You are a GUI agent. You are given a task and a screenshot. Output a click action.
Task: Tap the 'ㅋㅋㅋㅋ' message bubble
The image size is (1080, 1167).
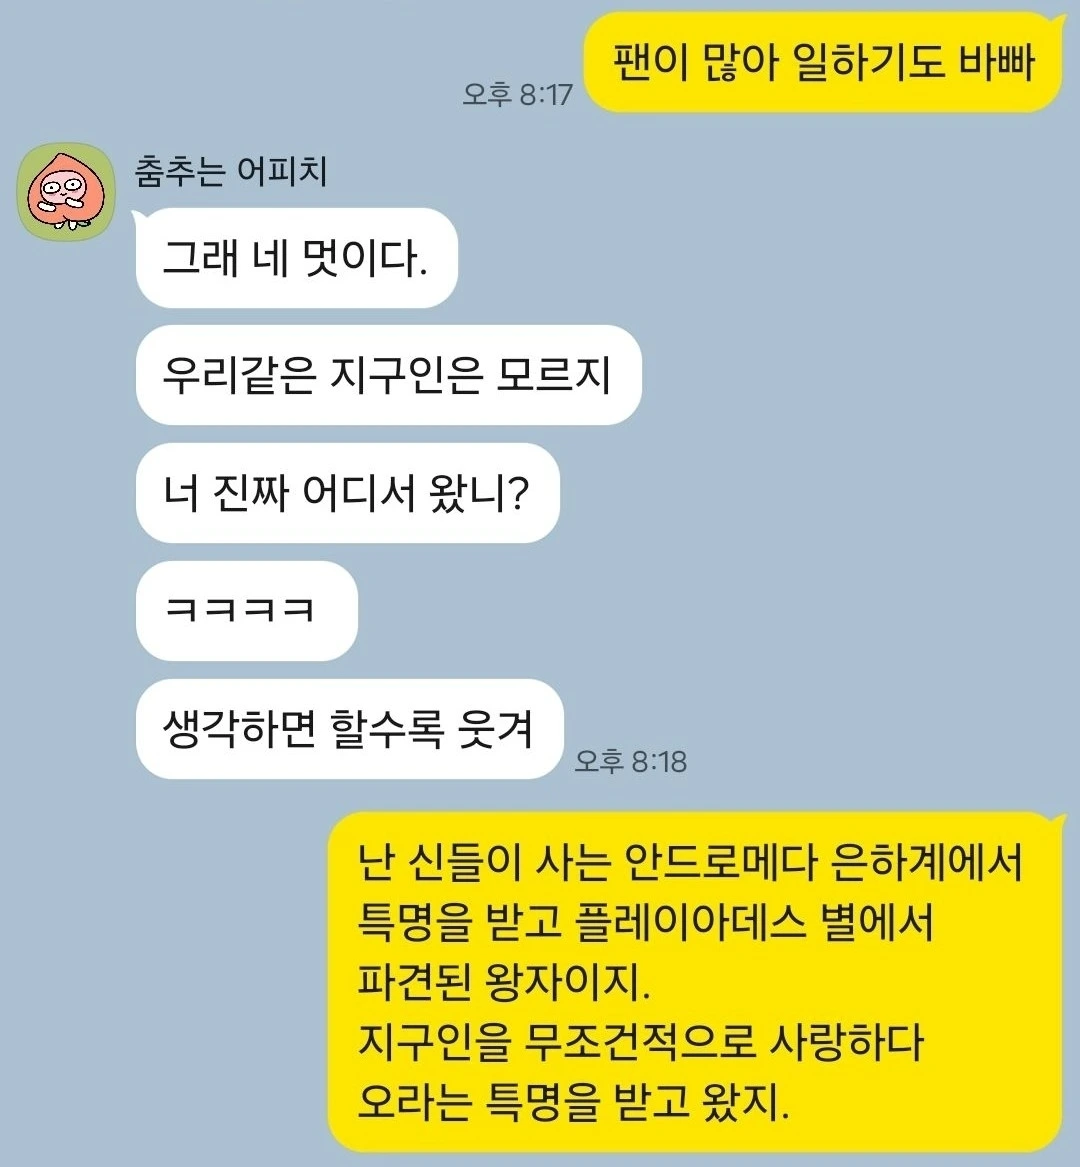[246, 610]
